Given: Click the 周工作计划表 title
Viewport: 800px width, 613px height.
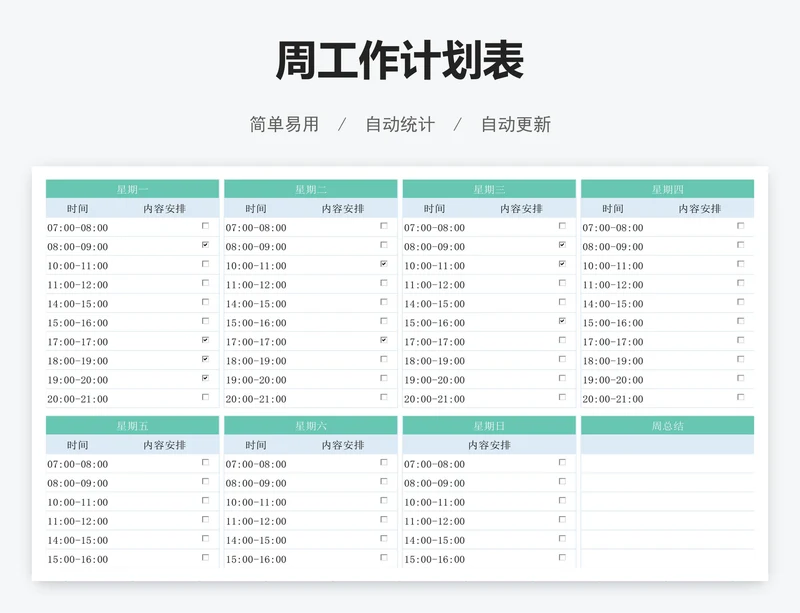Looking at the screenshot, I should [400, 61].
